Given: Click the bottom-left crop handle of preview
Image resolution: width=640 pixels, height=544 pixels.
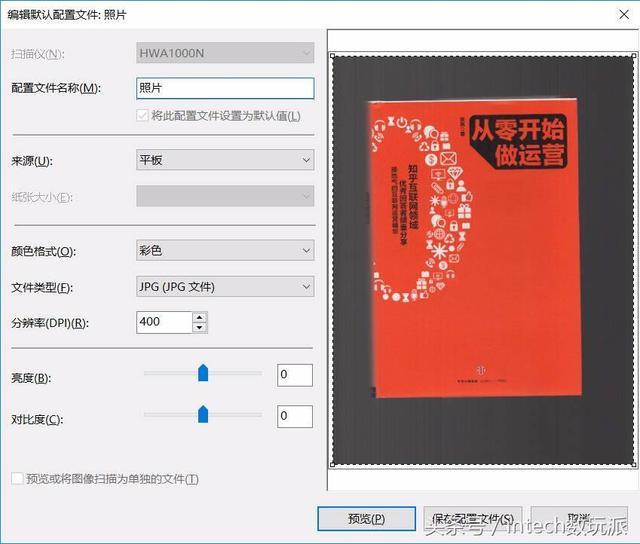Looking at the screenshot, I should [x=332, y=464].
